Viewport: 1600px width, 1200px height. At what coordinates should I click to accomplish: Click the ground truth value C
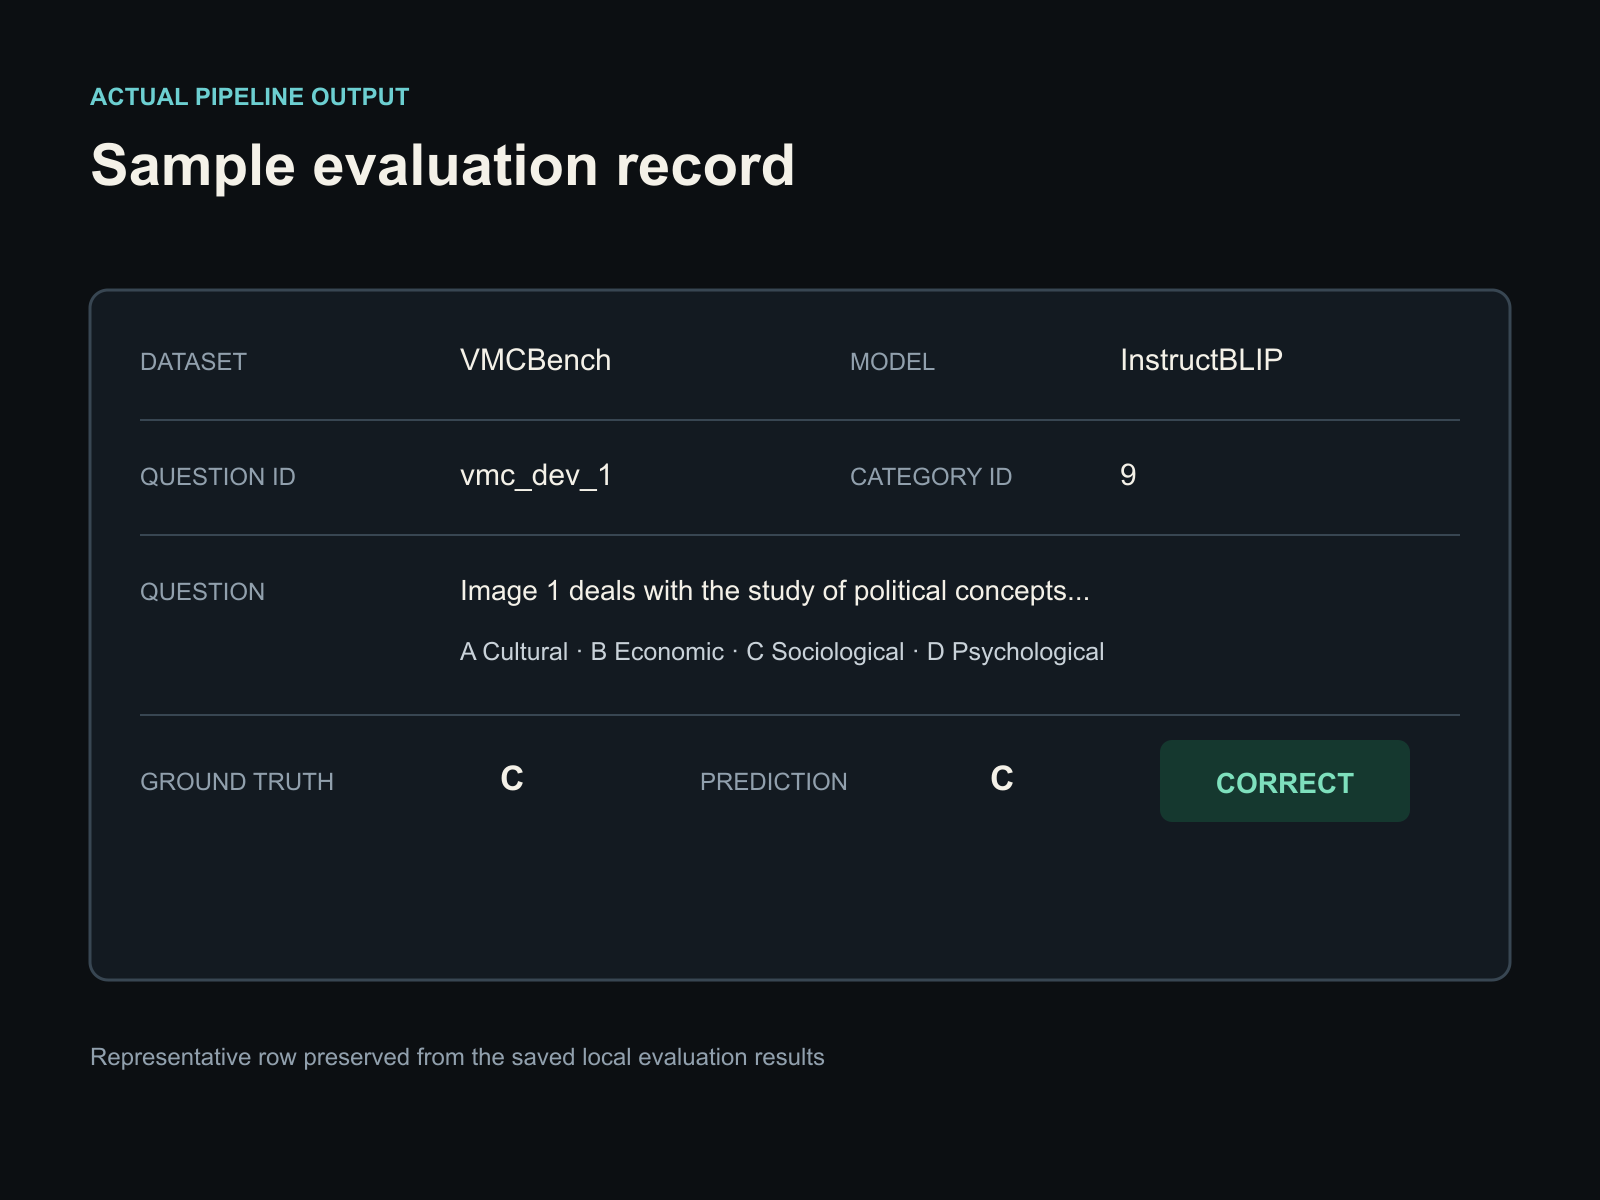pos(512,779)
